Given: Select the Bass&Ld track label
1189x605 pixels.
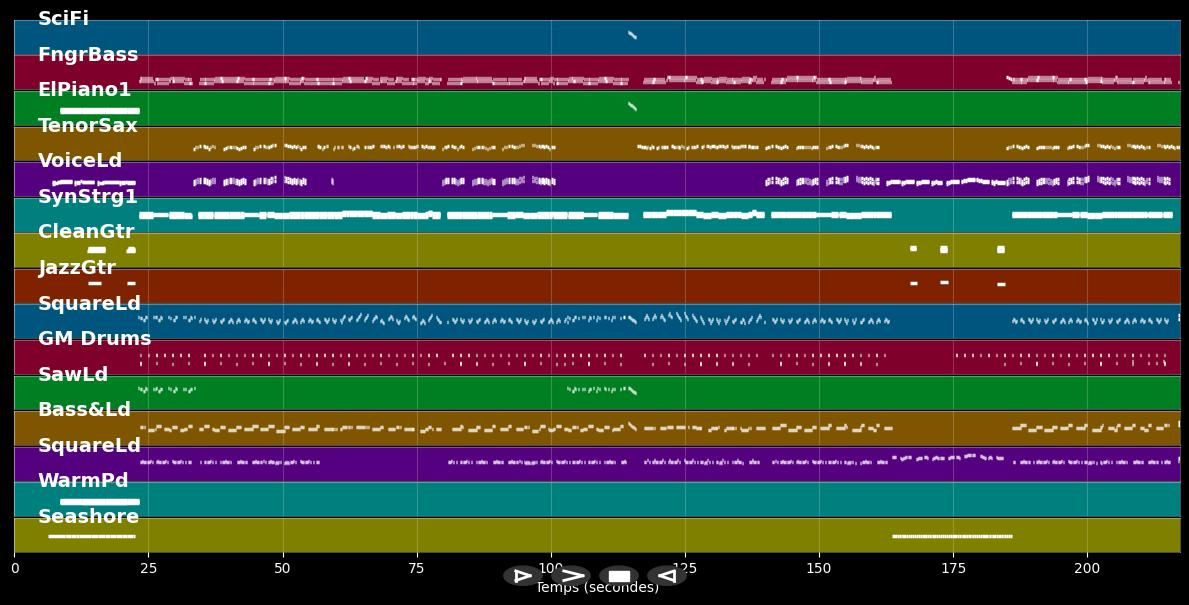Looking at the screenshot, I should tap(84, 410).
